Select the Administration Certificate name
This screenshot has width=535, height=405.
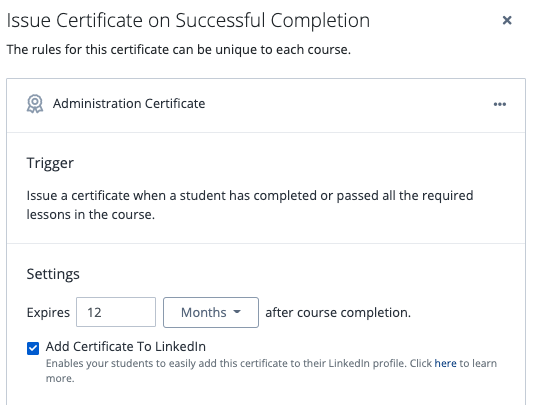click(x=129, y=104)
